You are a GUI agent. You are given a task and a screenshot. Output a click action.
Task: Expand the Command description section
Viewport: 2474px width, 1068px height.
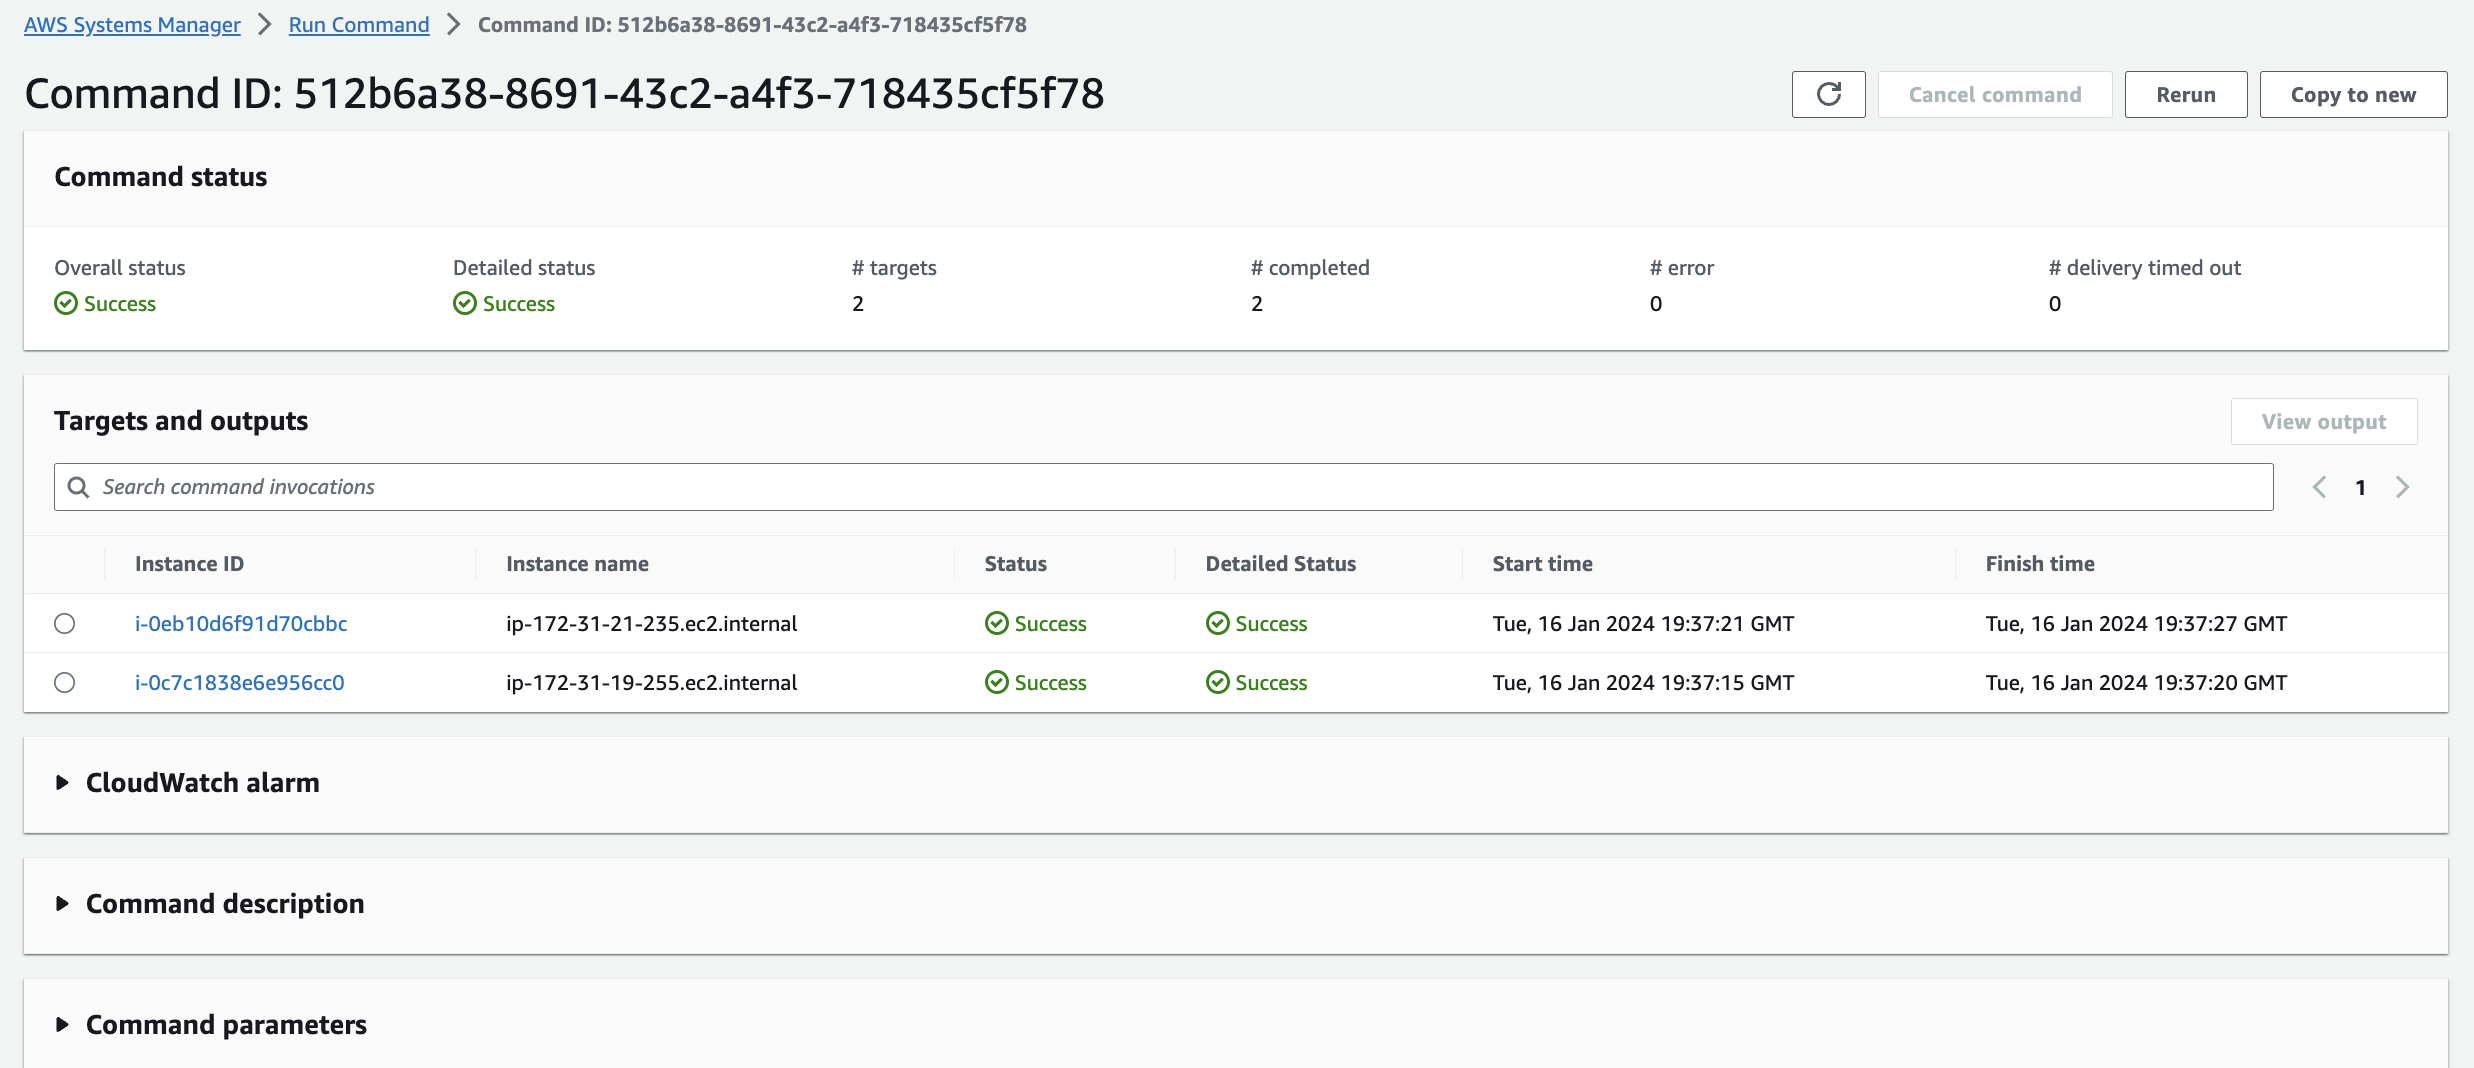coord(62,904)
